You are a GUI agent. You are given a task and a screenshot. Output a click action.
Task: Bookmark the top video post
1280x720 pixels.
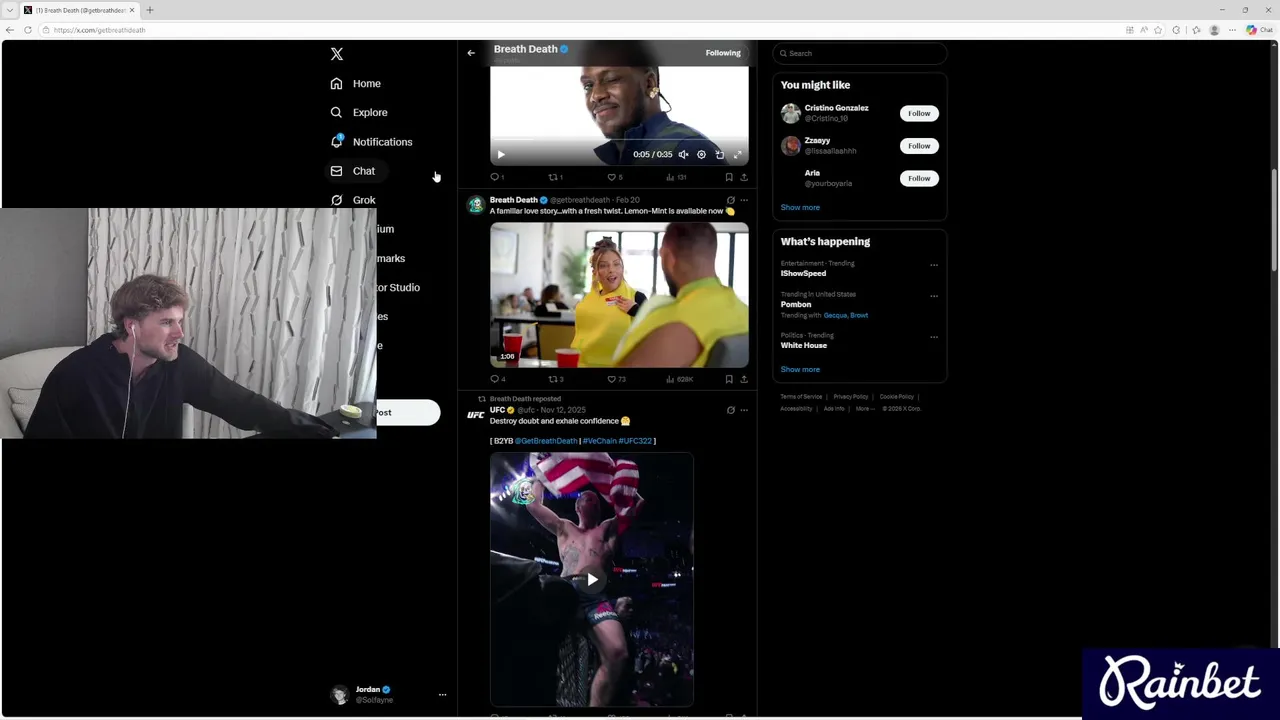click(729, 177)
